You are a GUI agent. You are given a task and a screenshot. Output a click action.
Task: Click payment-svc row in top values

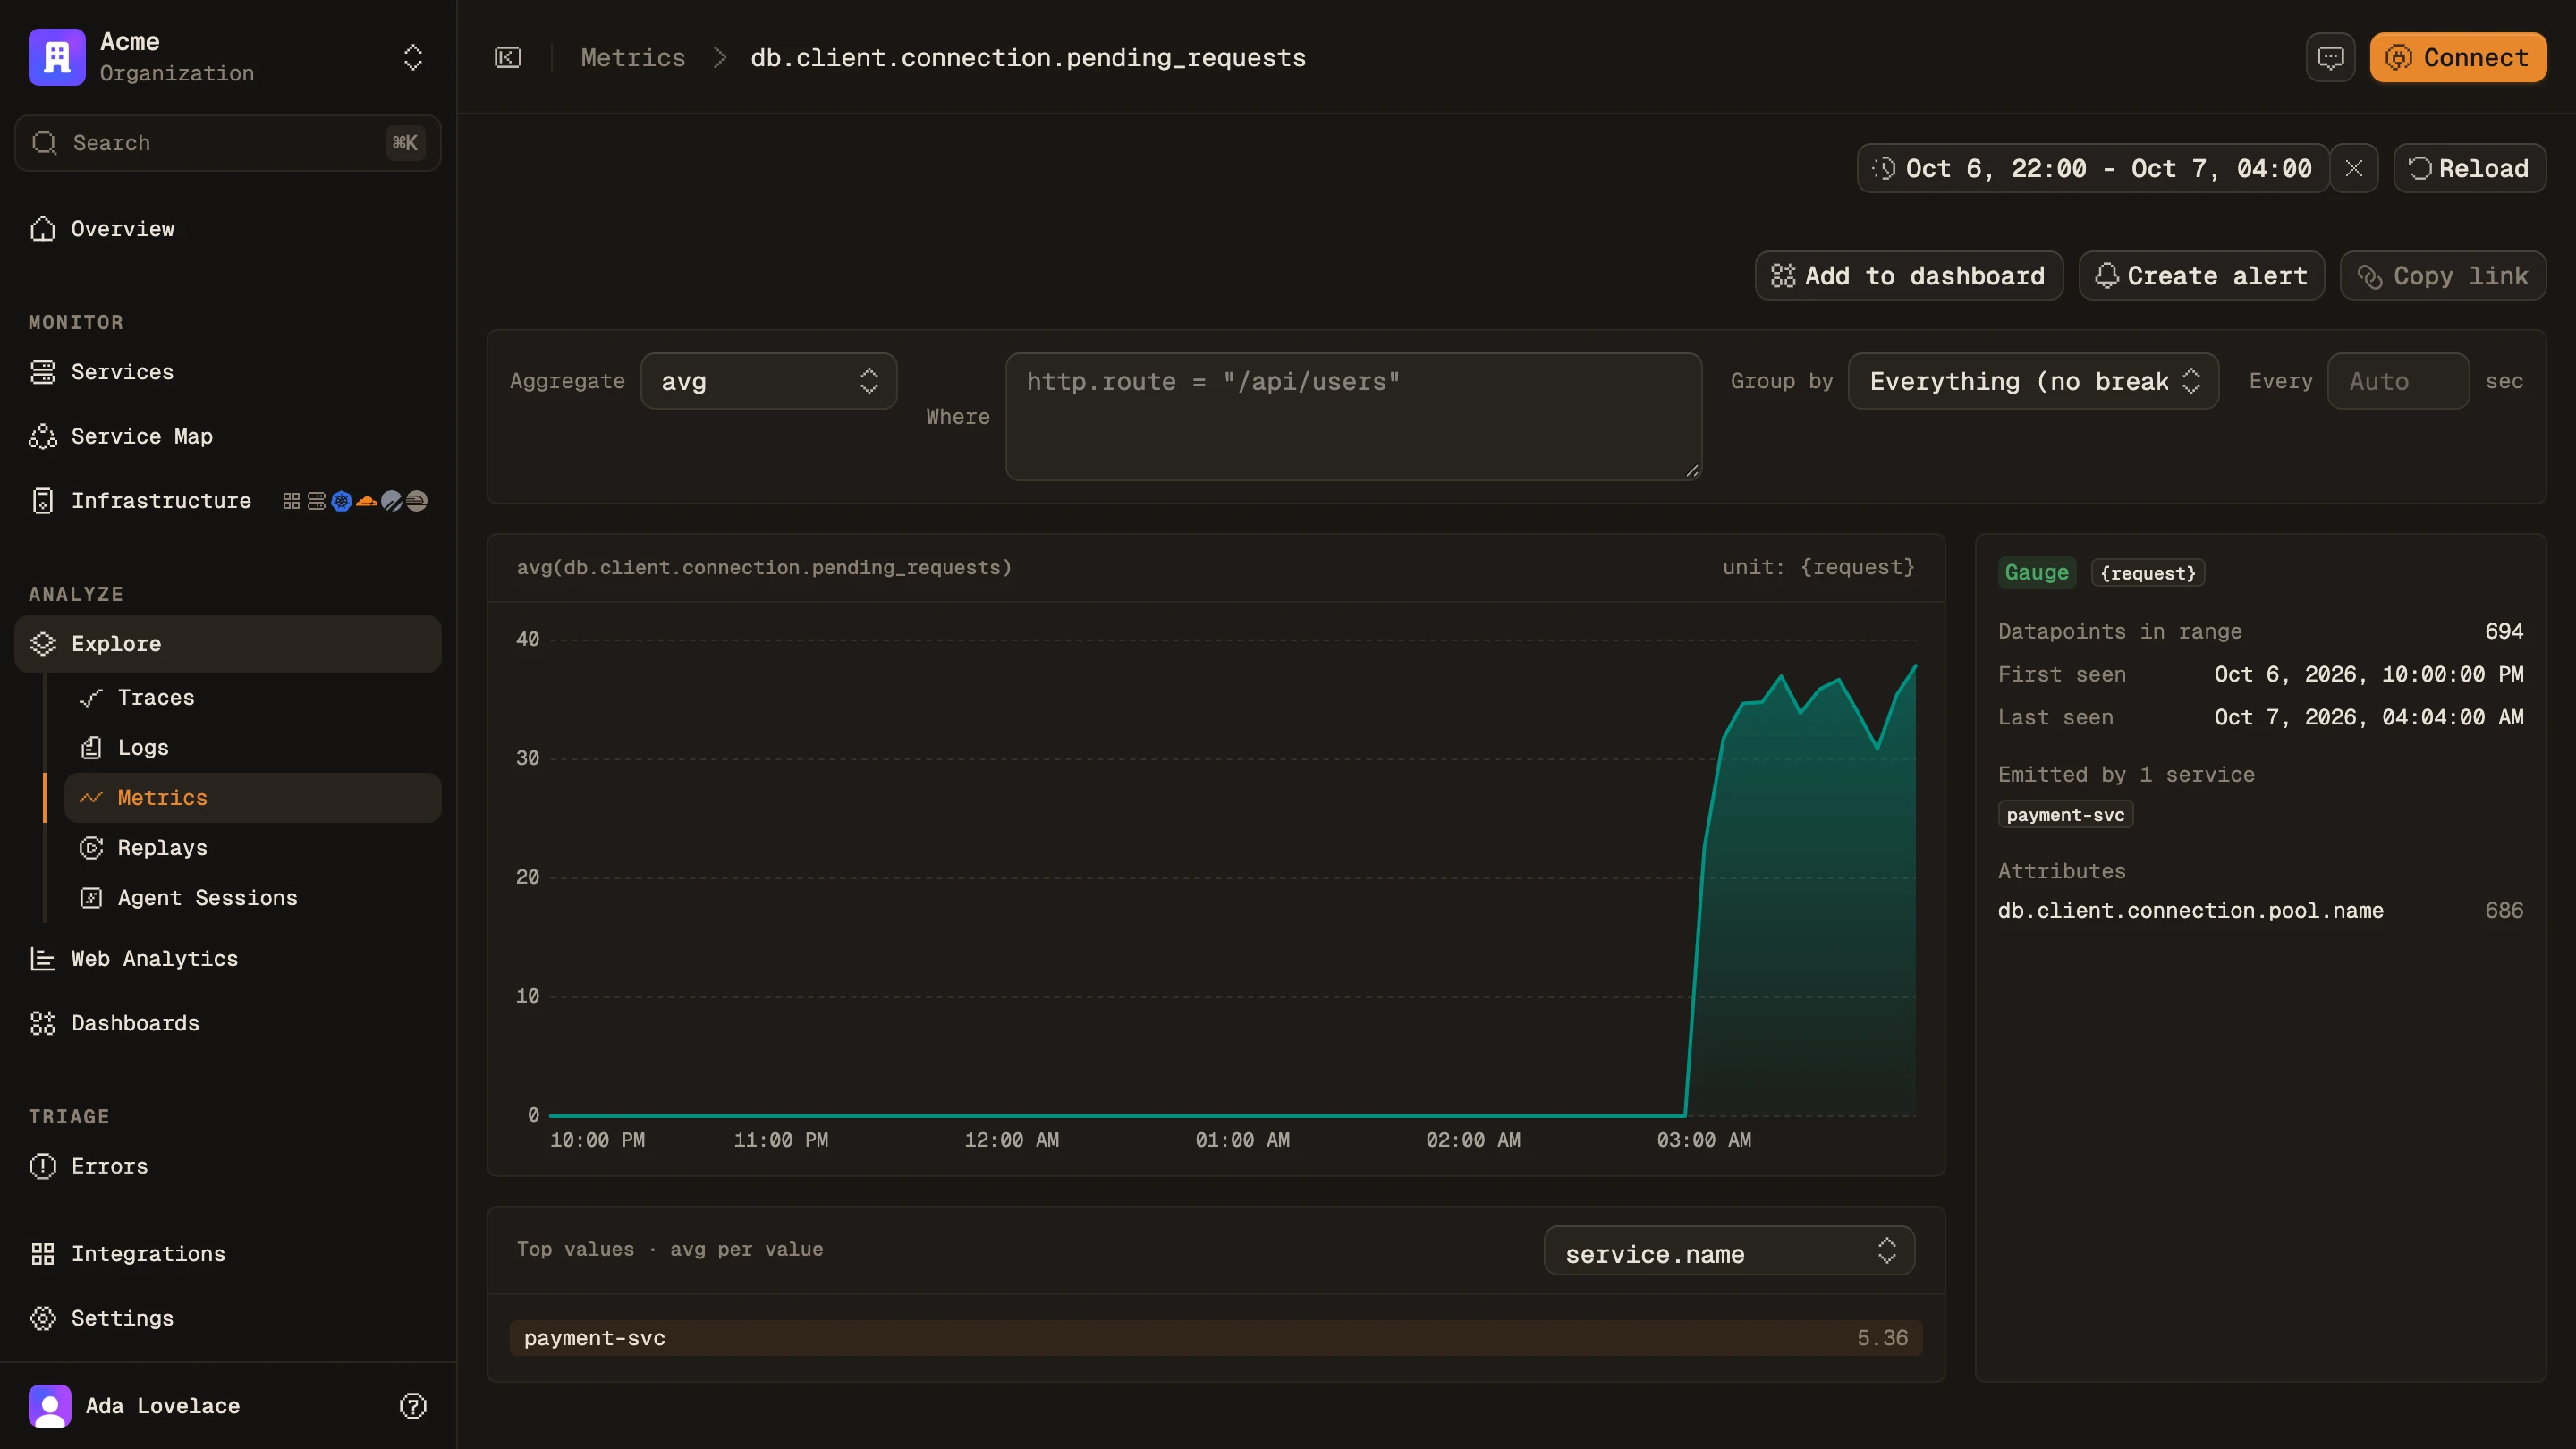coord(1216,1338)
